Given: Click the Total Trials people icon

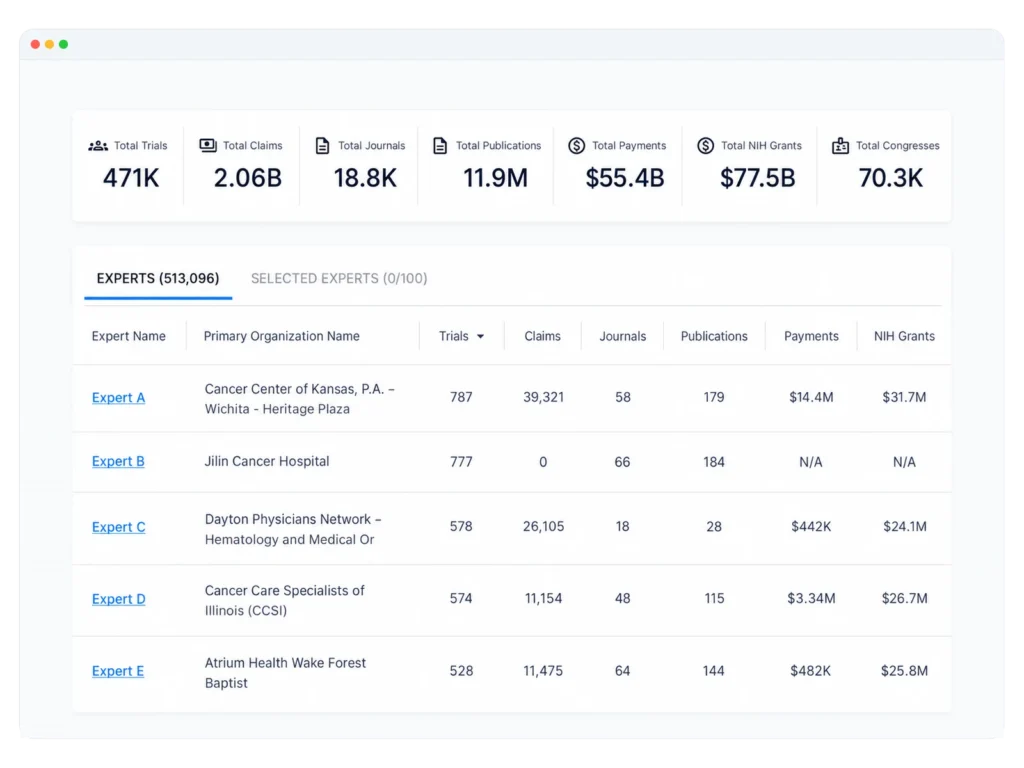Looking at the screenshot, I should tap(98, 146).
